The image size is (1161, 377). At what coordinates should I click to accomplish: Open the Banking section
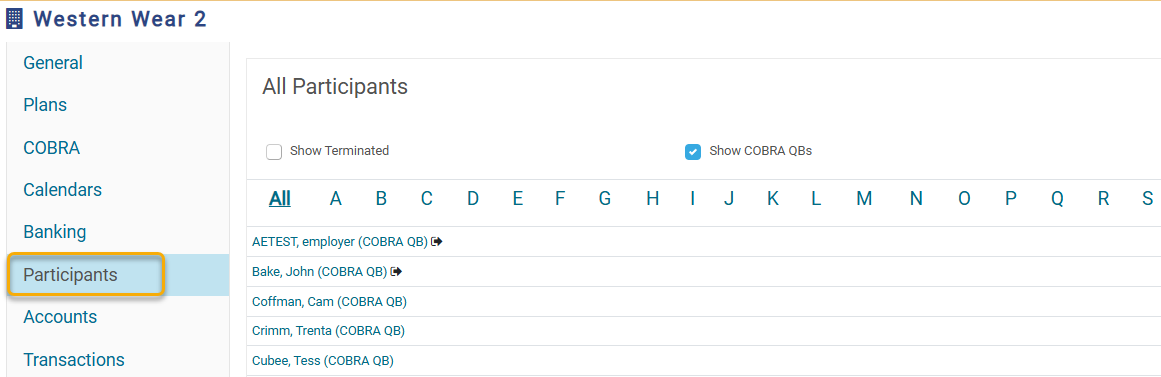pyautogui.click(x=55, y=232)
